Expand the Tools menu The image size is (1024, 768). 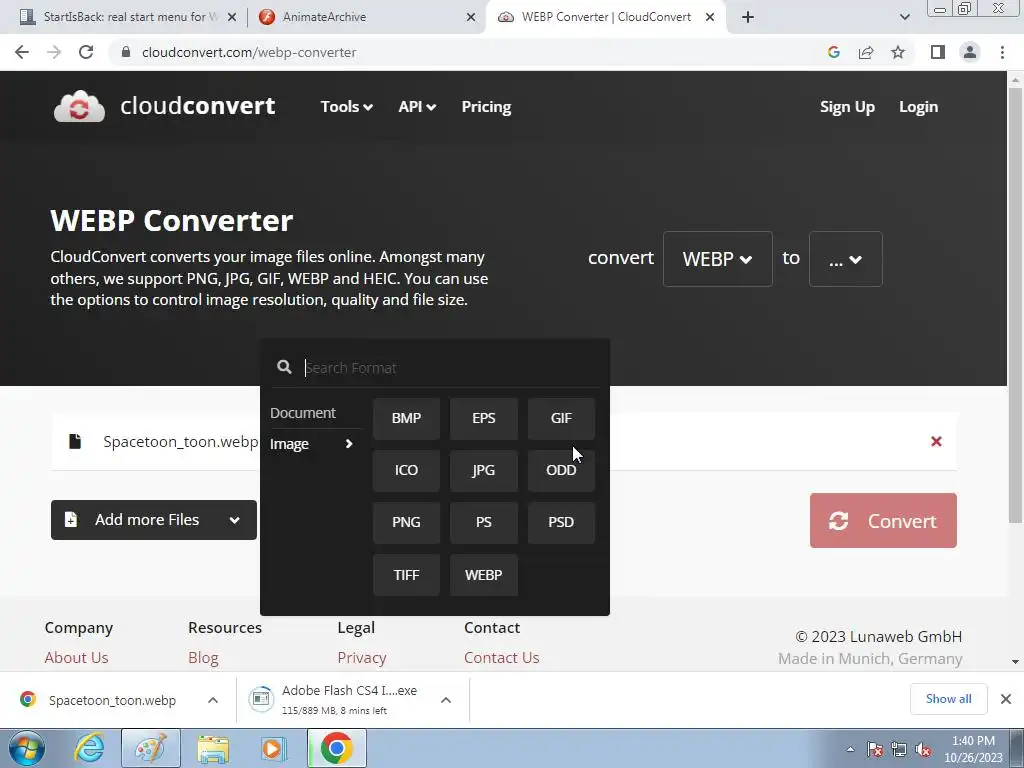[x=346, y=106]
